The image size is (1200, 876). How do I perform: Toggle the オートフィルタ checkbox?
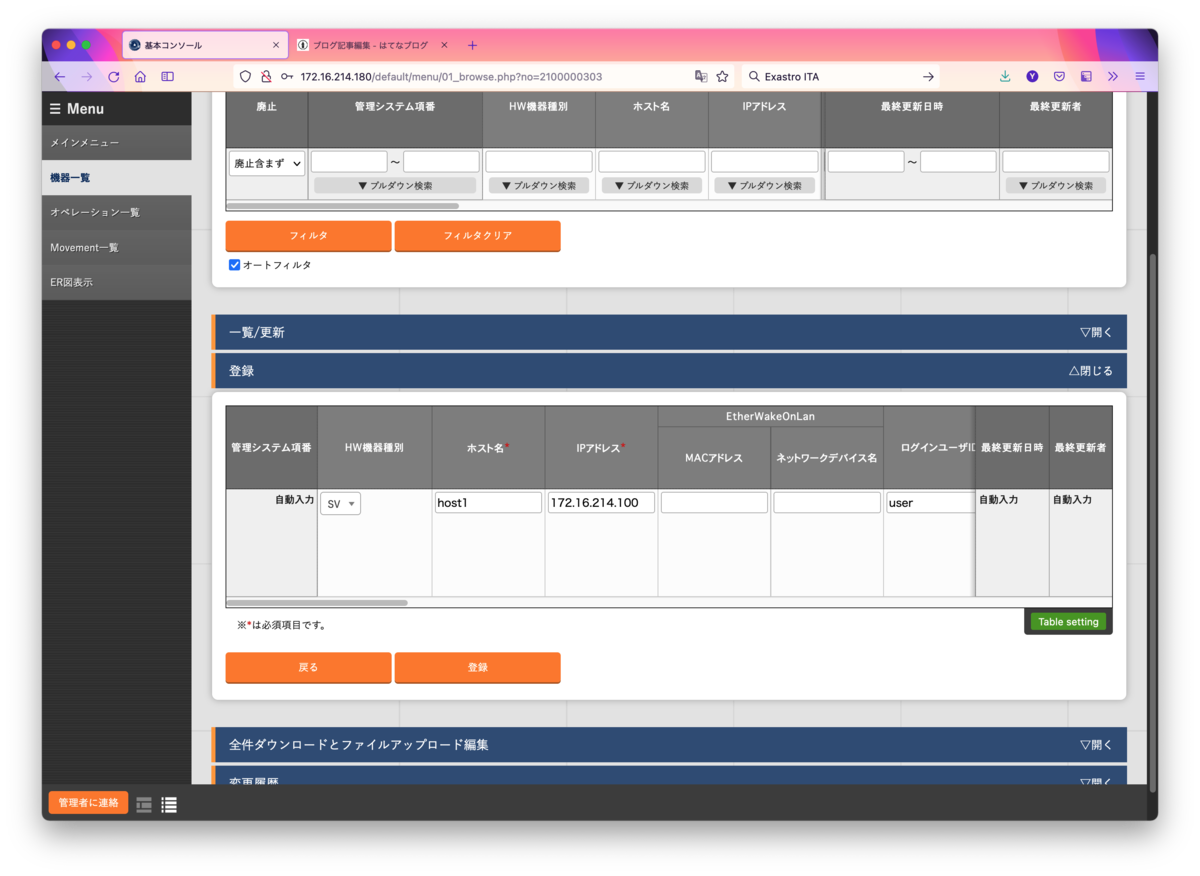click(234, 265)
